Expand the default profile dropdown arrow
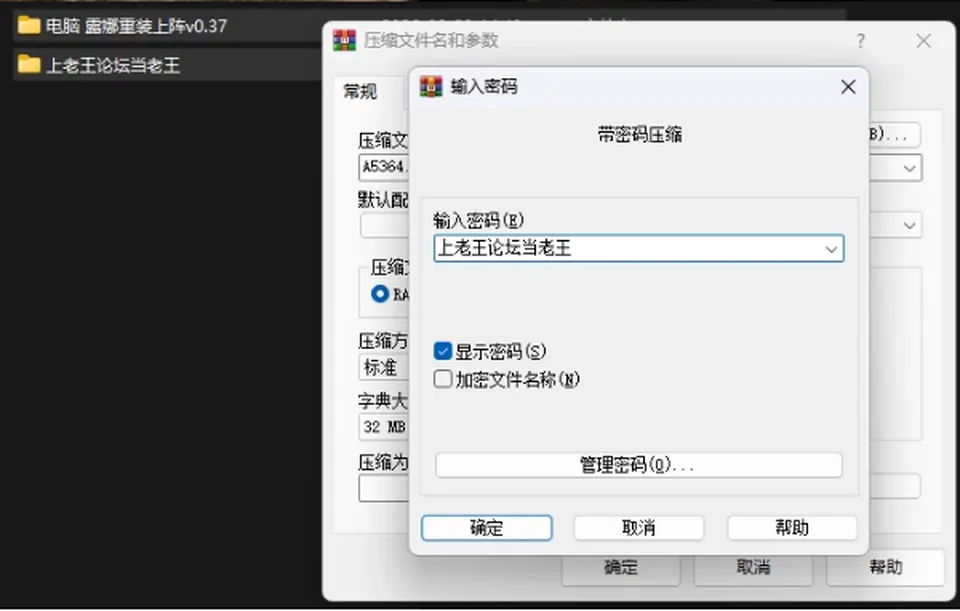Screen dimensions: 960x611 [909, 225]
